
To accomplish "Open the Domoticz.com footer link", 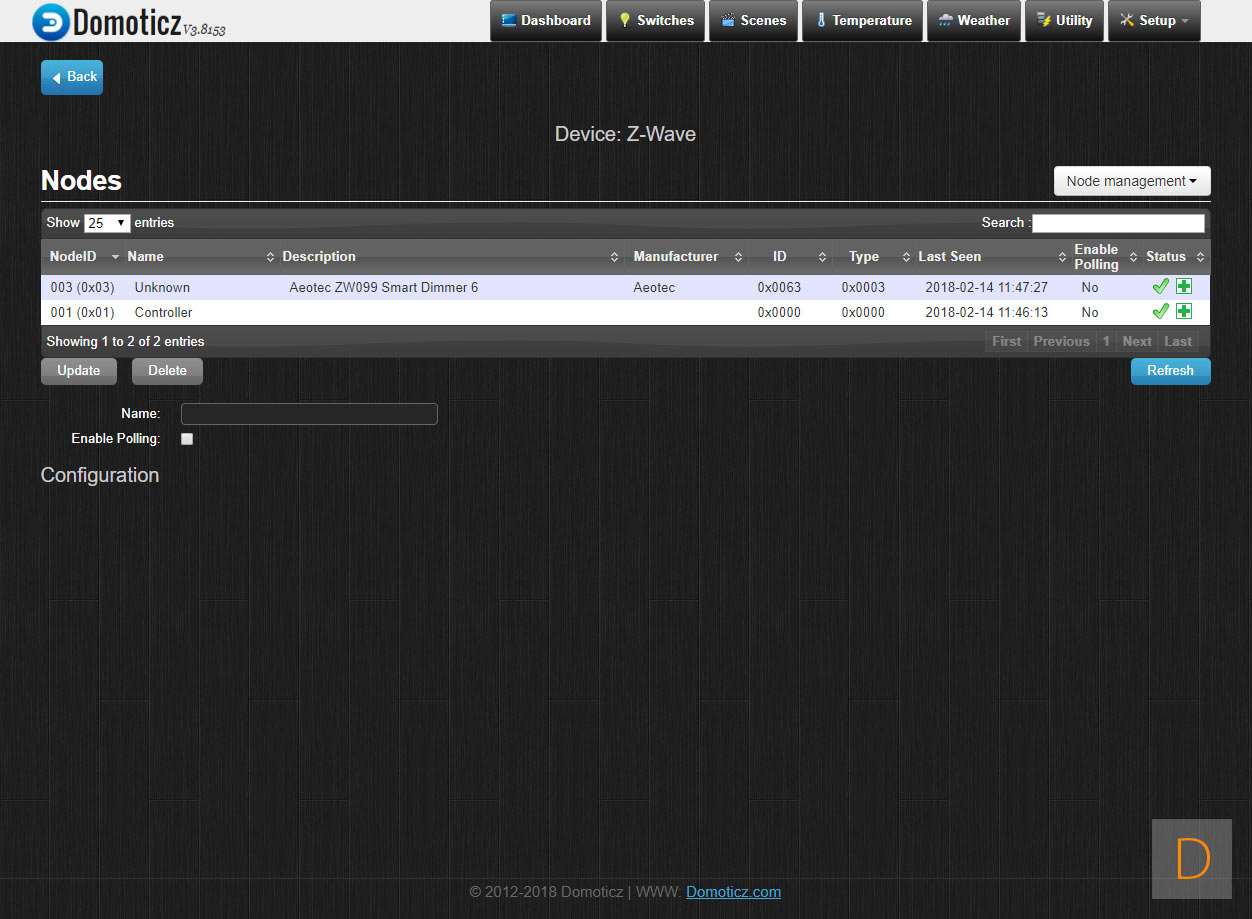I will (x=733, y=892).
